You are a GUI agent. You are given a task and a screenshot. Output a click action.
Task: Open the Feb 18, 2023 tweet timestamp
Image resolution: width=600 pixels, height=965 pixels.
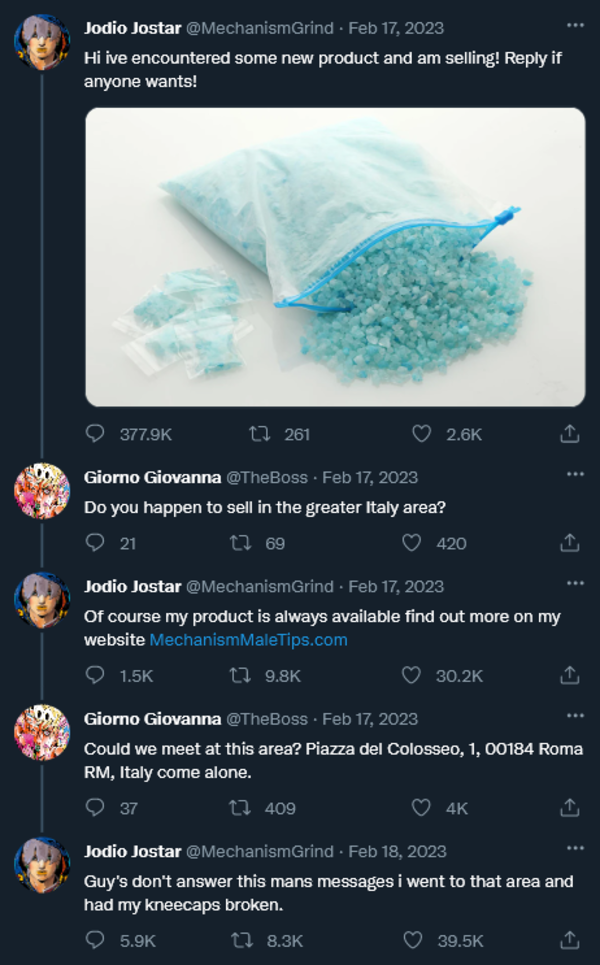pos(397,852)
